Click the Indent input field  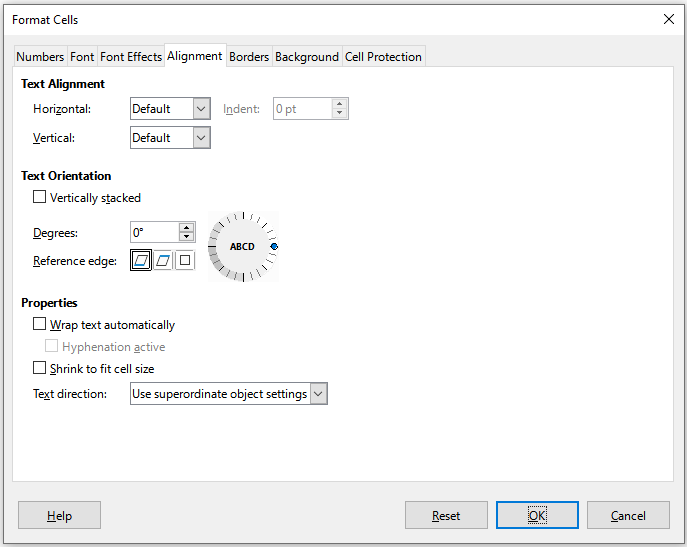click(x=302, y=109)
